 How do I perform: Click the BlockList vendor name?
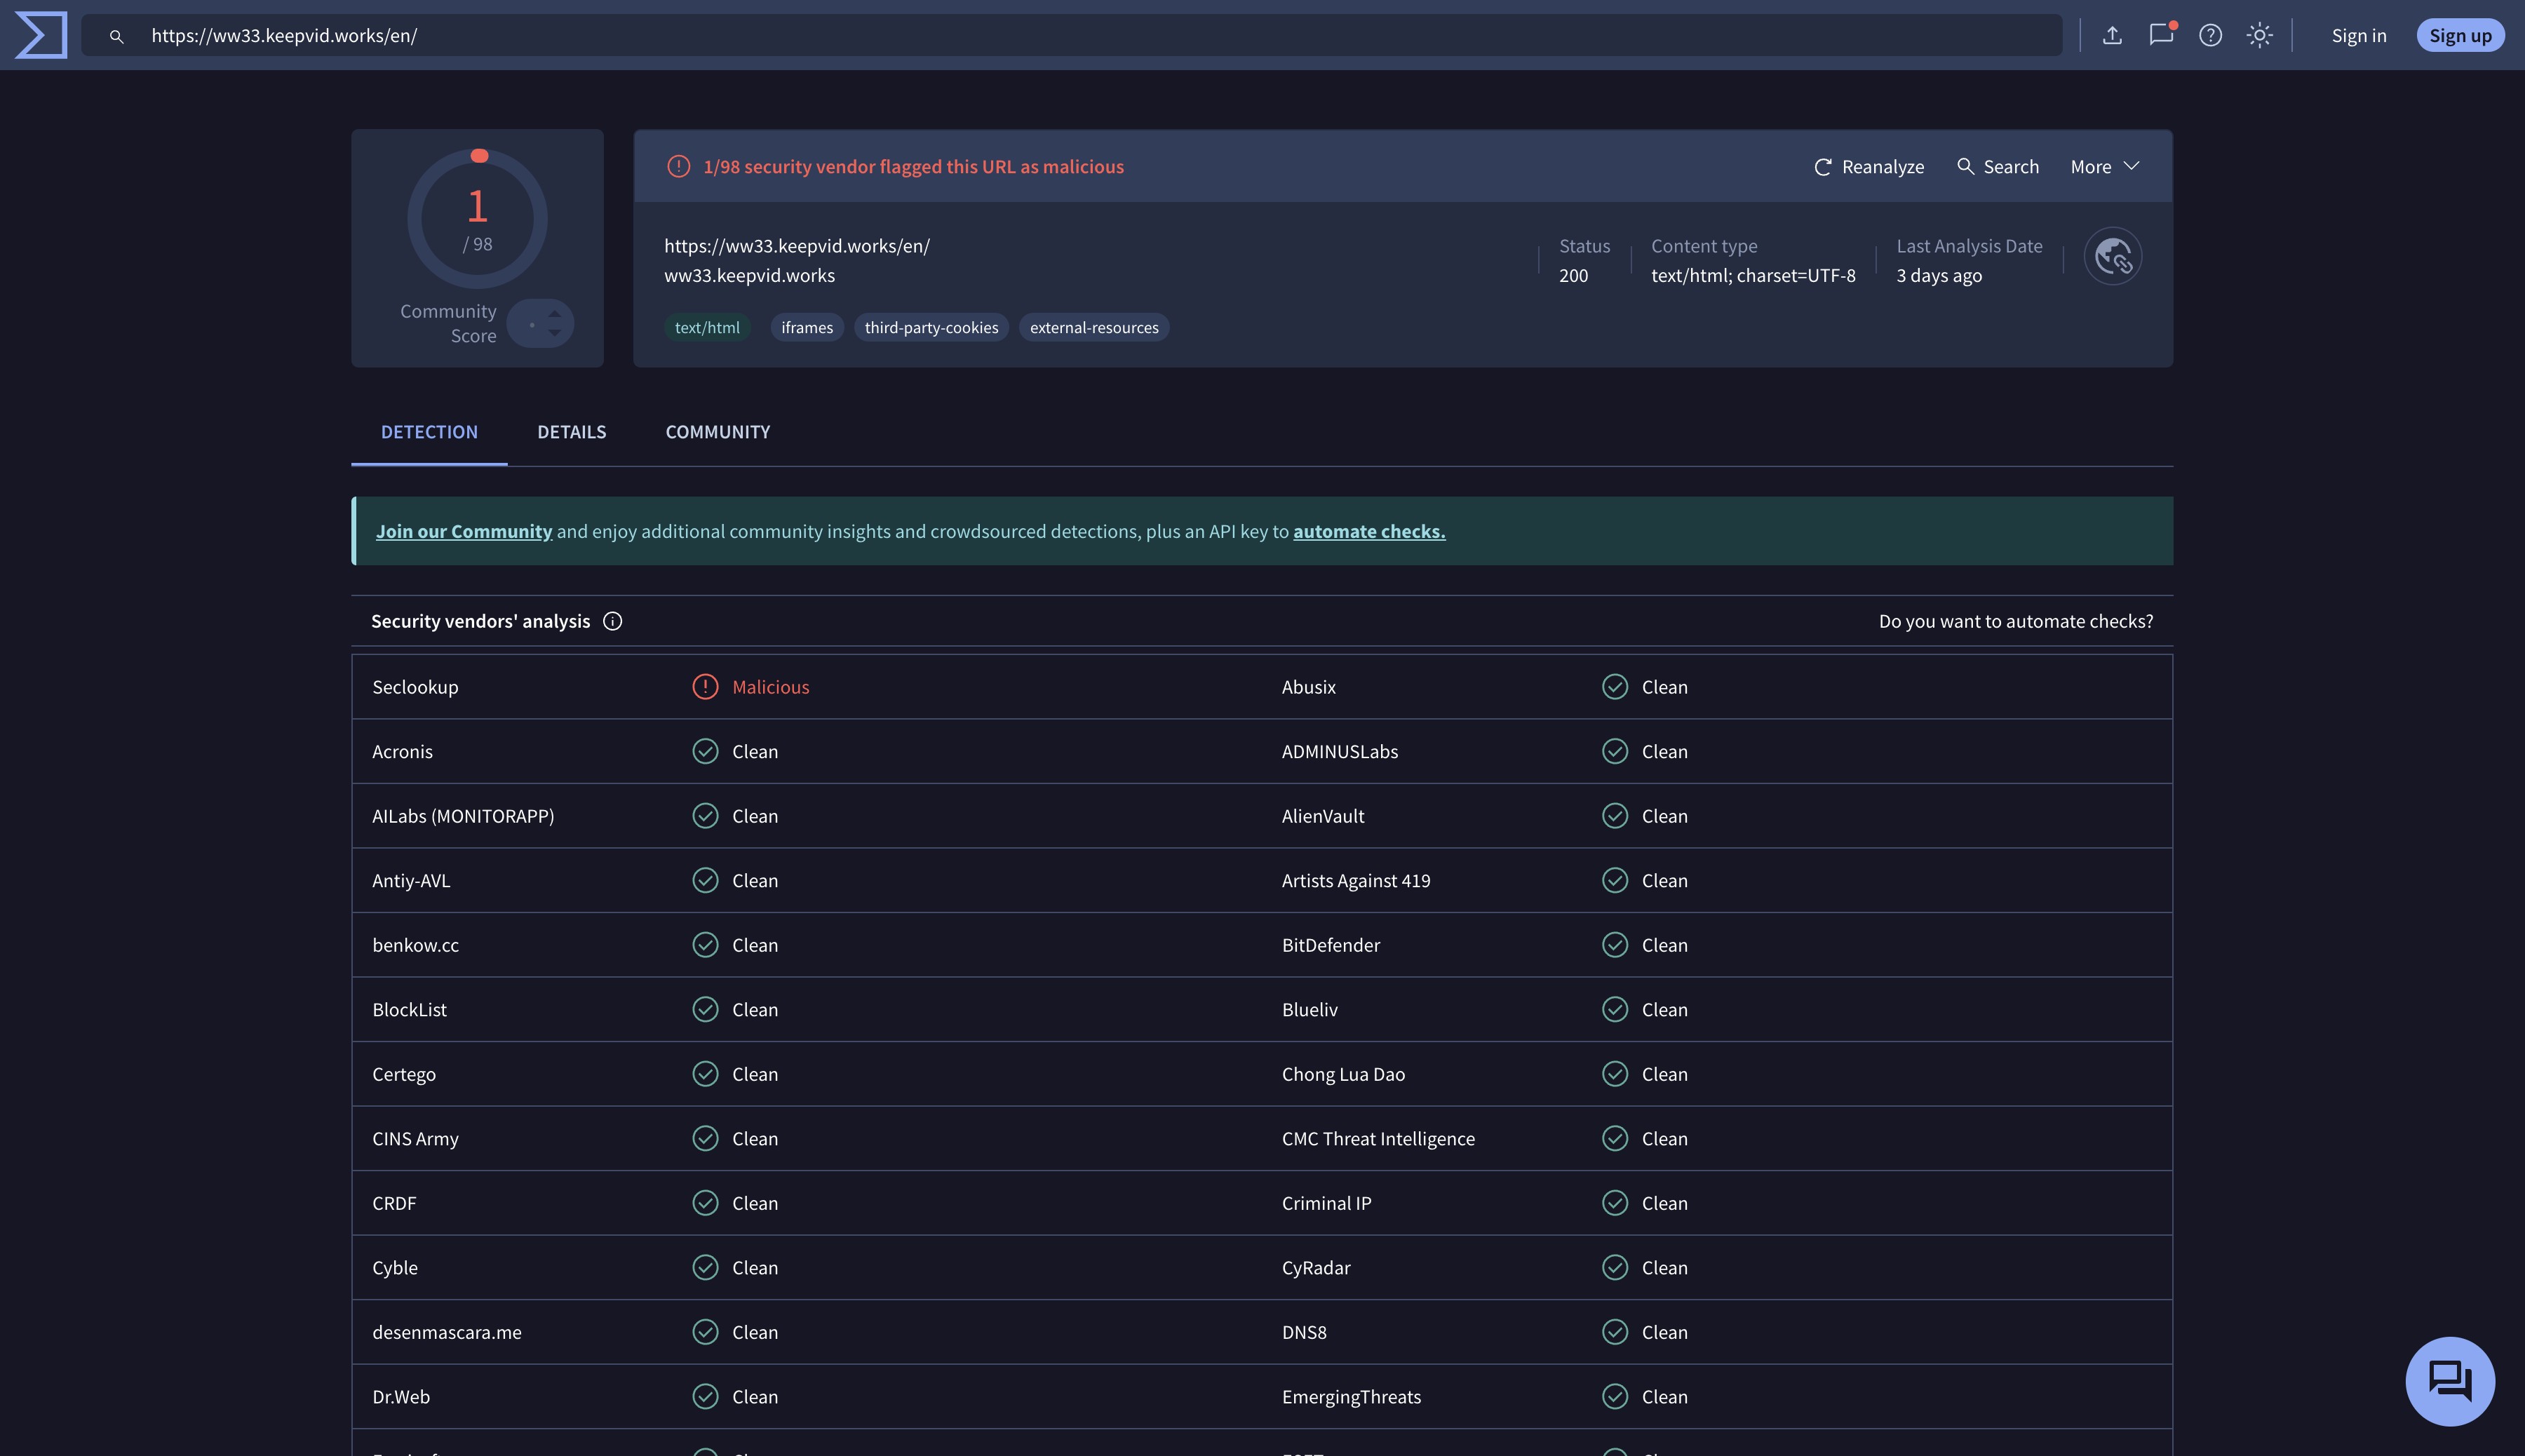tap(409, 1010)
